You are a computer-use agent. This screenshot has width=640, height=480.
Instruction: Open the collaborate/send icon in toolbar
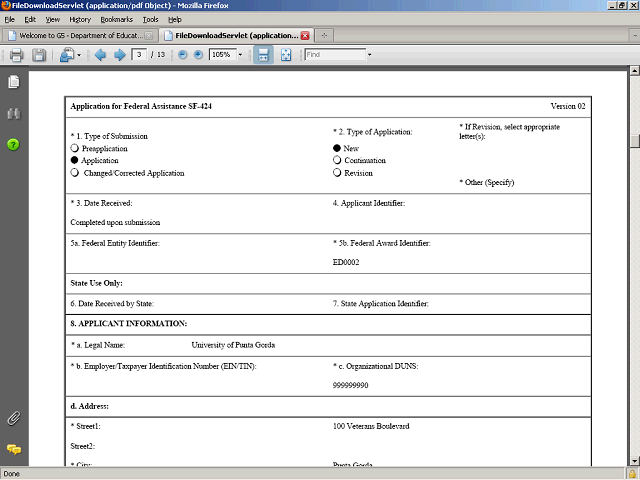coord(67,55)
